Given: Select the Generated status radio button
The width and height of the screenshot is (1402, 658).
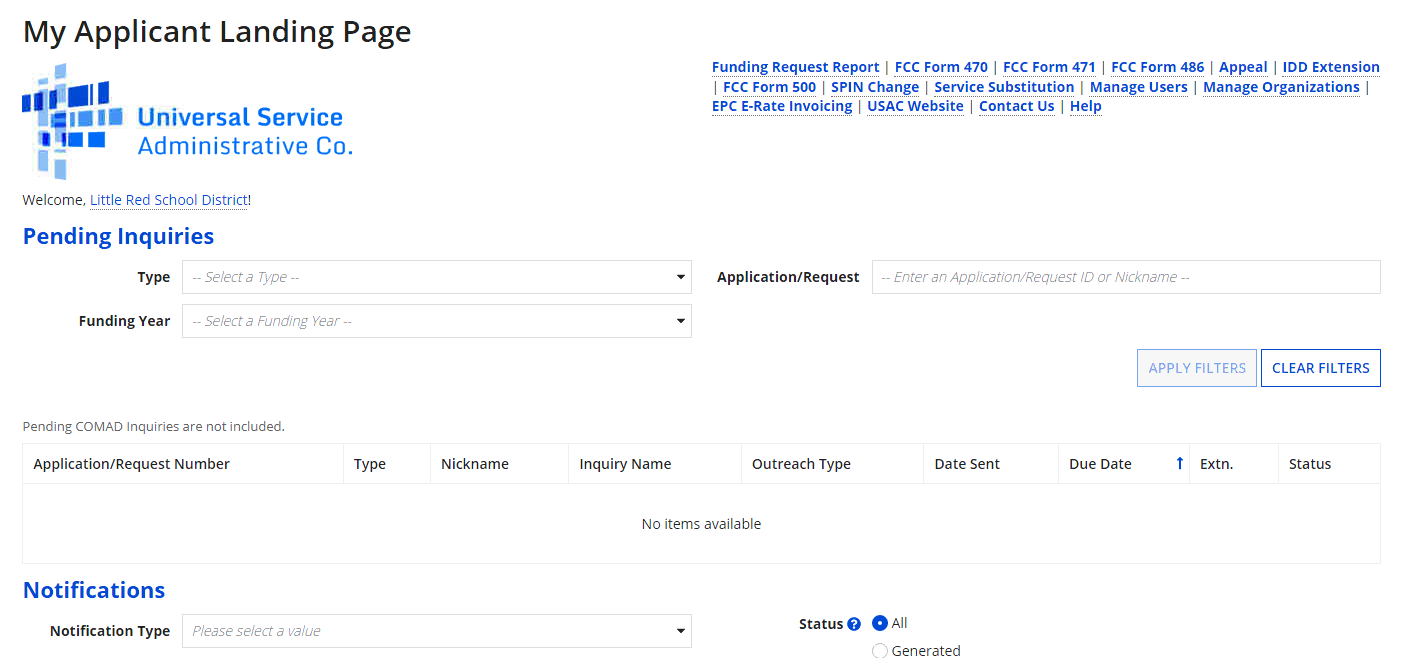Looking at the screenshot, I should pyautogui.click(x=880, y=651).
